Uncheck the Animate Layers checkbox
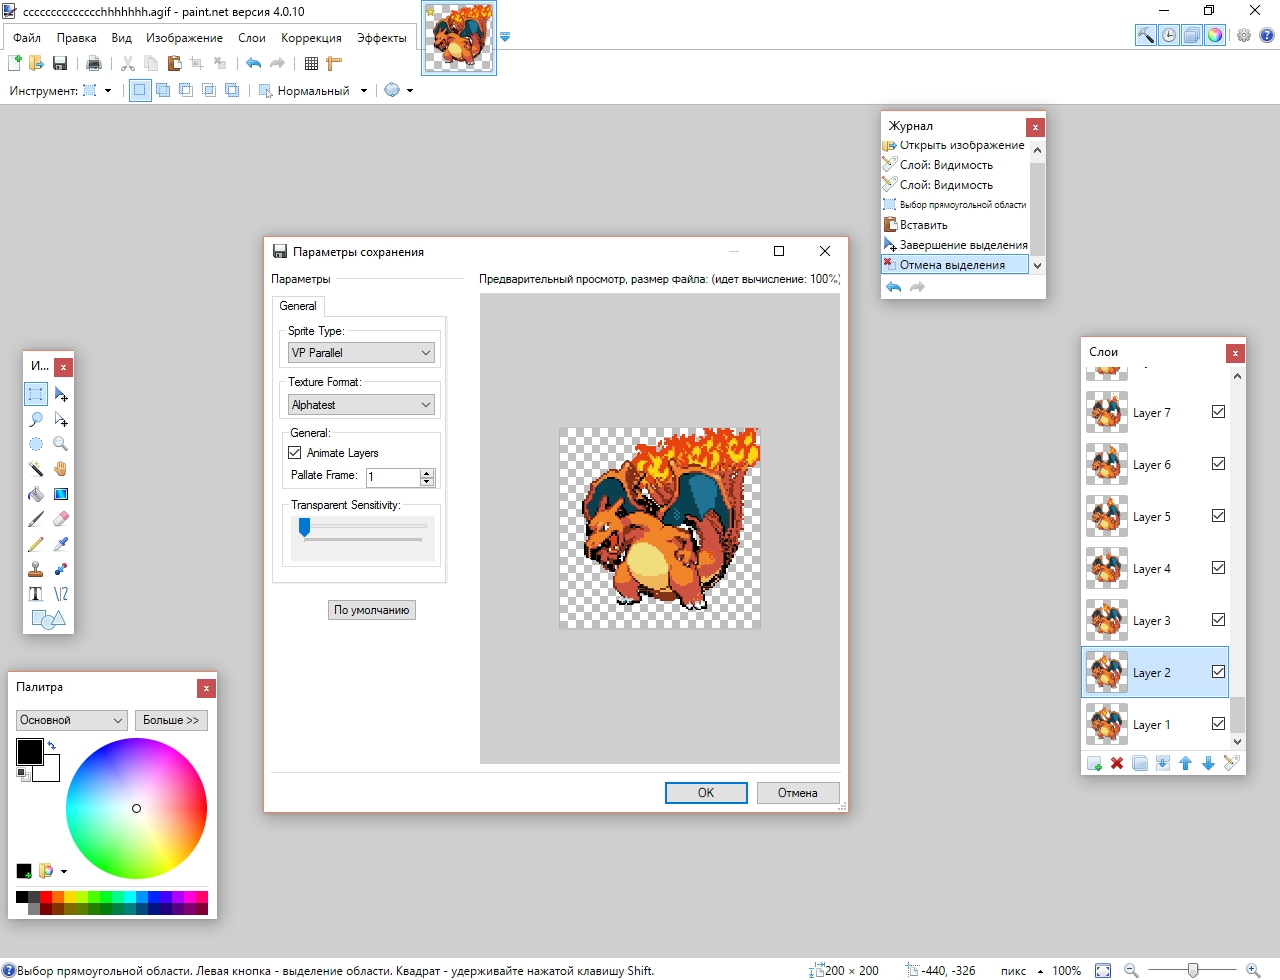 (x=295, y=453)
